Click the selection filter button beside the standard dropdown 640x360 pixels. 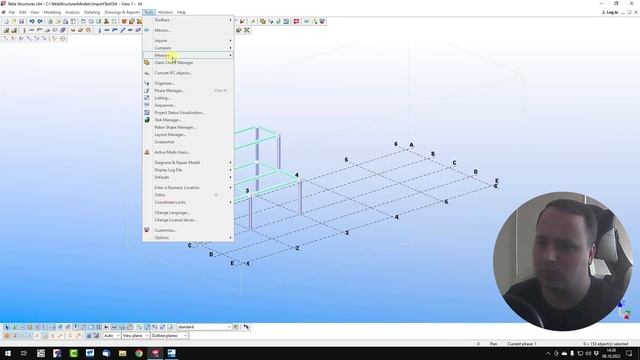point(236,327)
